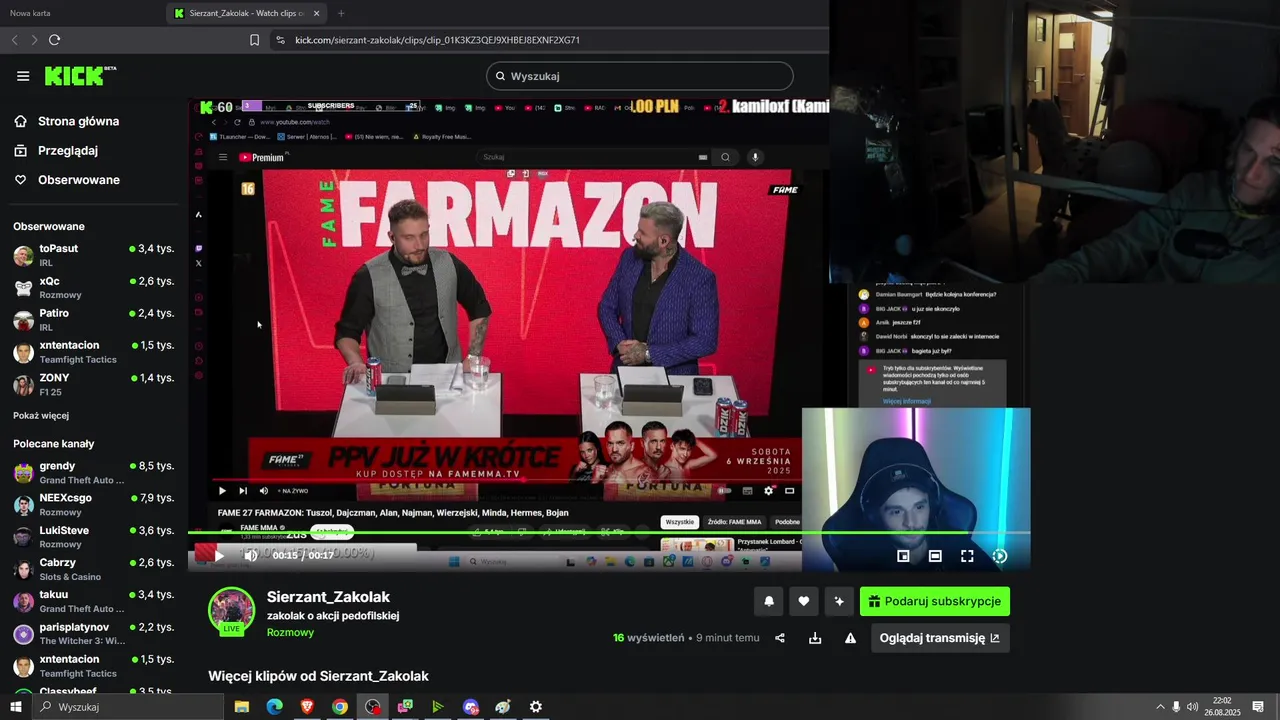Open the takuu recommended channel
The width and height of the screenshot is (1280, 720).
tap(93, 601)
